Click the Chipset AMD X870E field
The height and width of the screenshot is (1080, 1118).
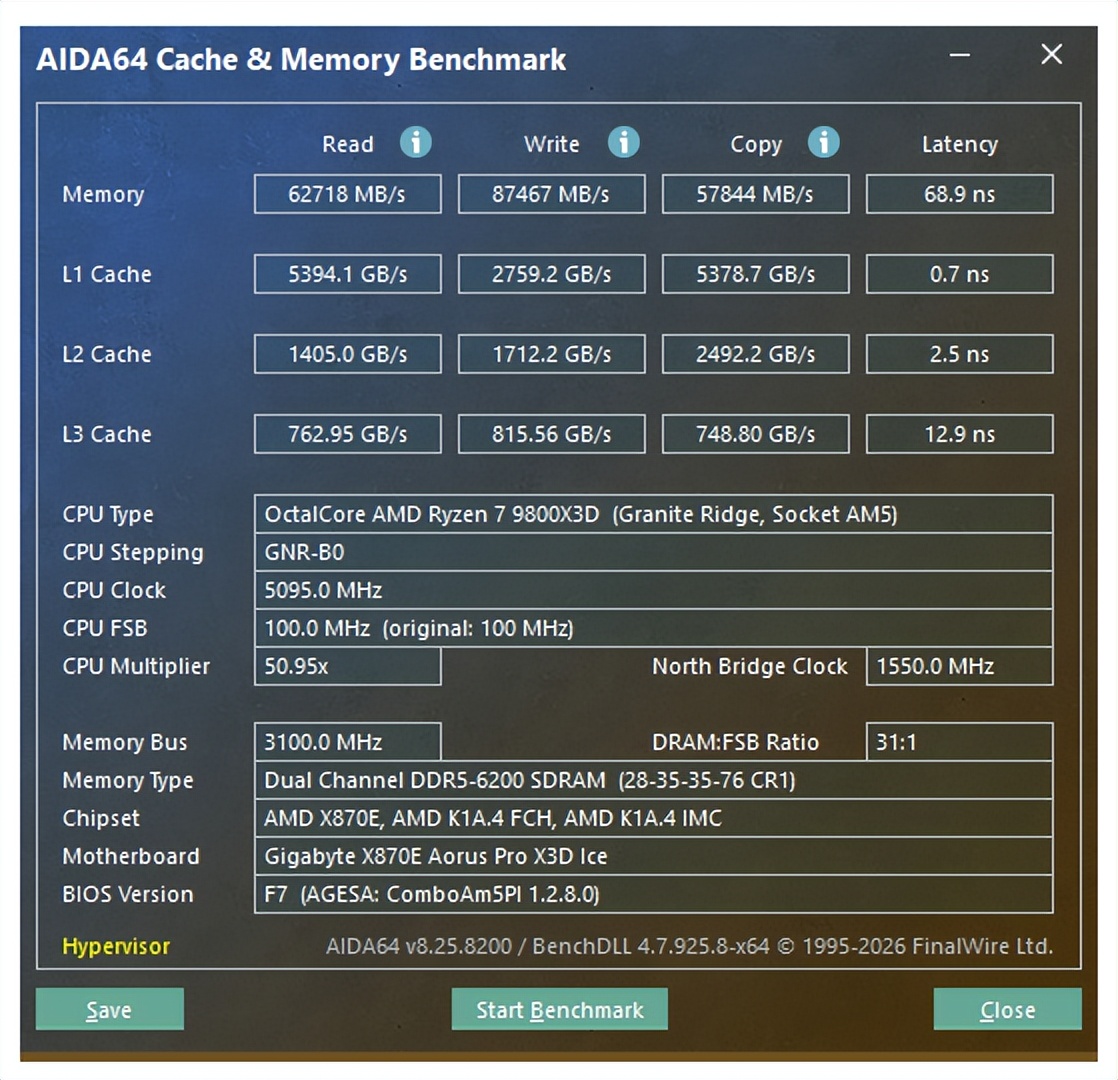click(x=653, y=818)
